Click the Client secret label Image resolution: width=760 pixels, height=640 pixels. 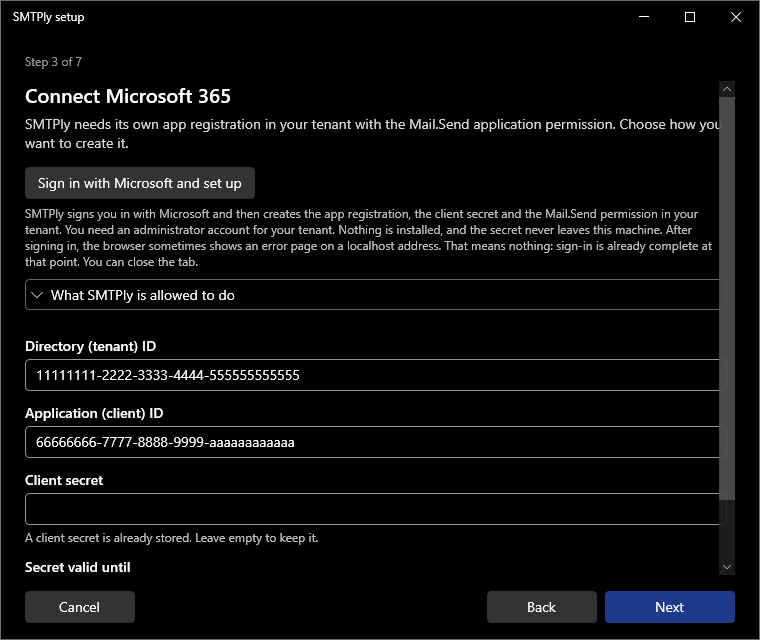tap(64, 480)
